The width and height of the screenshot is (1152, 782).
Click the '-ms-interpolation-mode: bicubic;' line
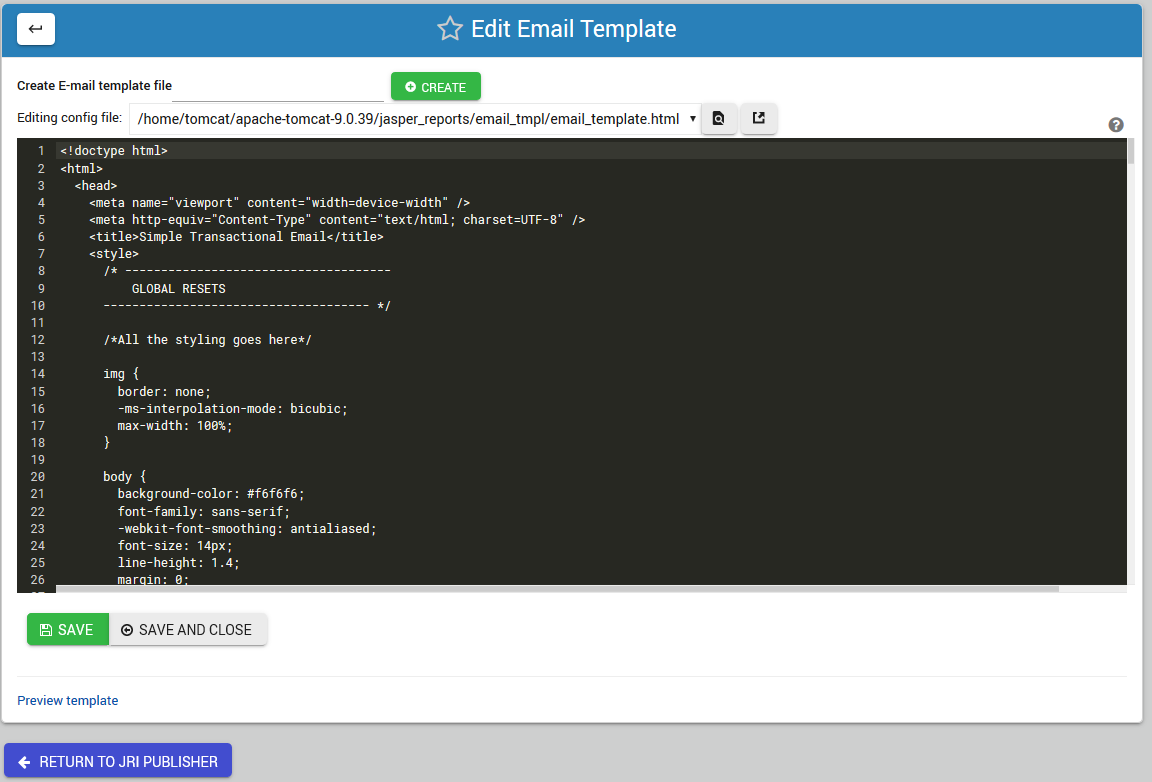tap(232, 409)
